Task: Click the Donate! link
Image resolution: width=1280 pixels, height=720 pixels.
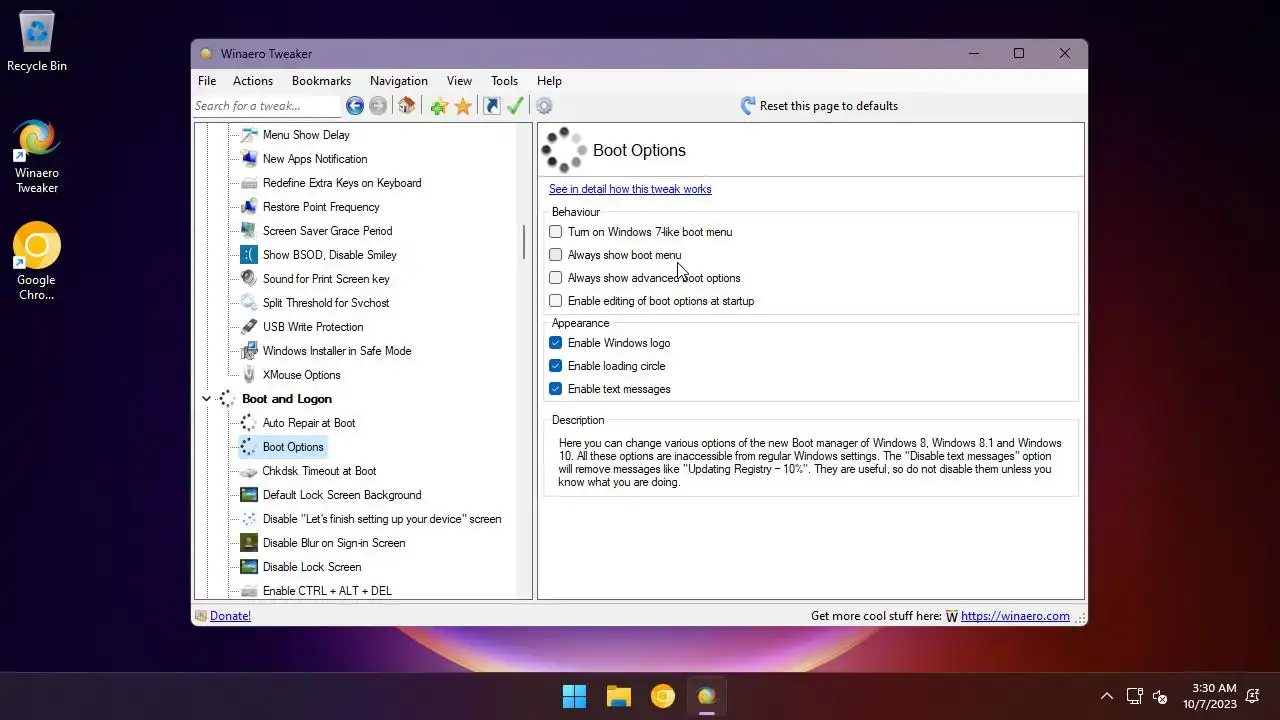Action: pos(230,616)
